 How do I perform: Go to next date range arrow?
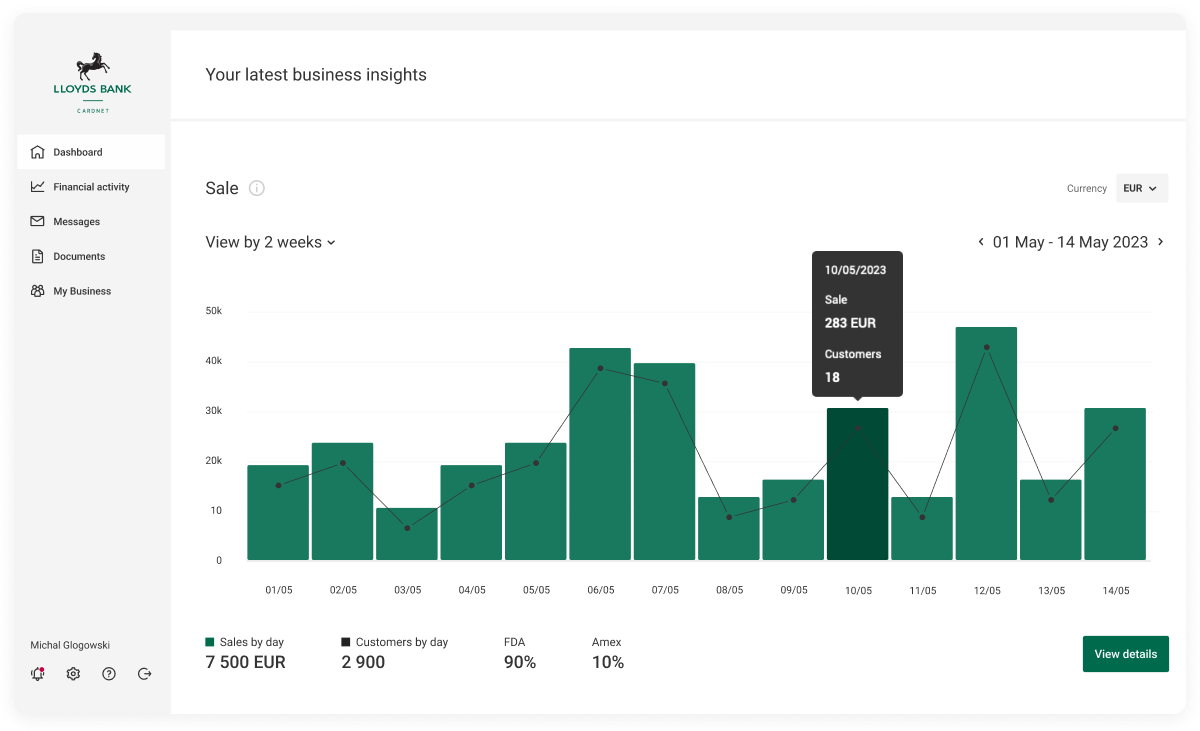coord(1160,242)
